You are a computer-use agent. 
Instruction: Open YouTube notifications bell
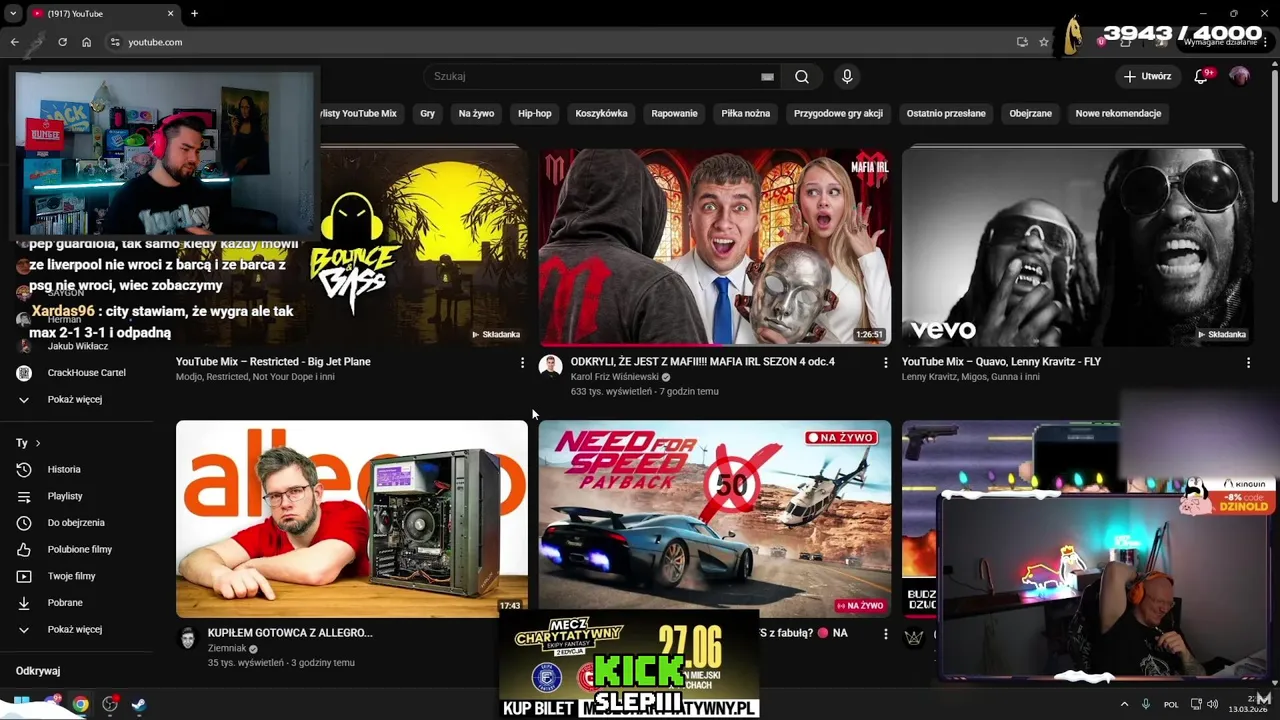1201,77
